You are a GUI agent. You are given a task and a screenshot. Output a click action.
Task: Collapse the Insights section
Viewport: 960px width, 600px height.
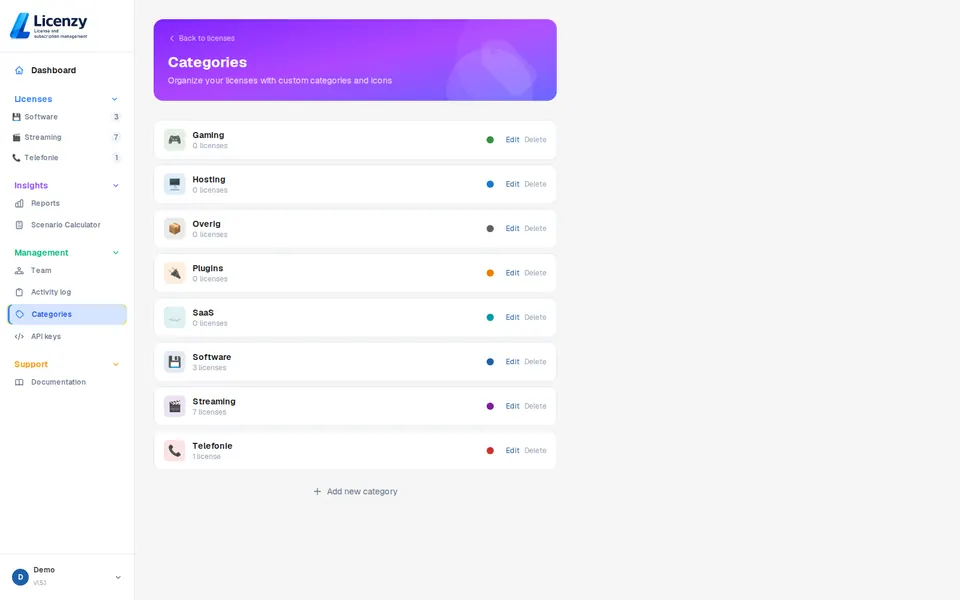click(116, 186)
